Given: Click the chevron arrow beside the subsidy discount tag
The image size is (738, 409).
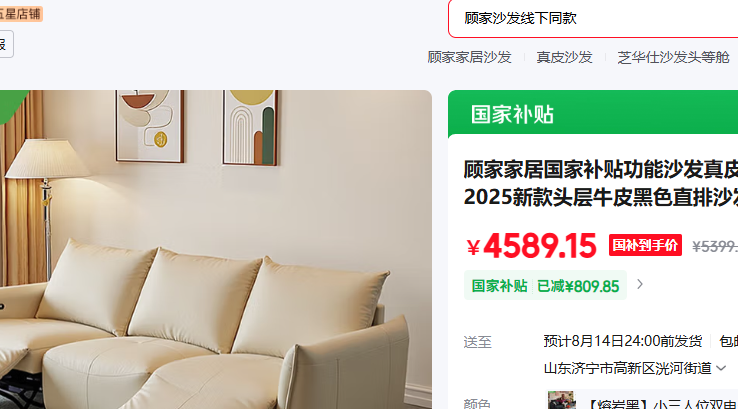Looking at the screenshot, I should (640, 285).
